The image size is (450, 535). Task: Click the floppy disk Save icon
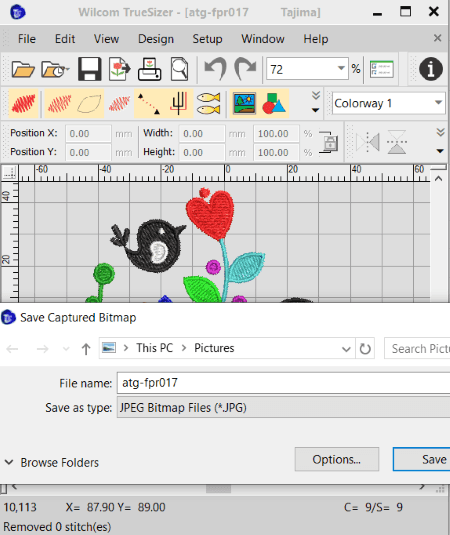pos(89,69)
